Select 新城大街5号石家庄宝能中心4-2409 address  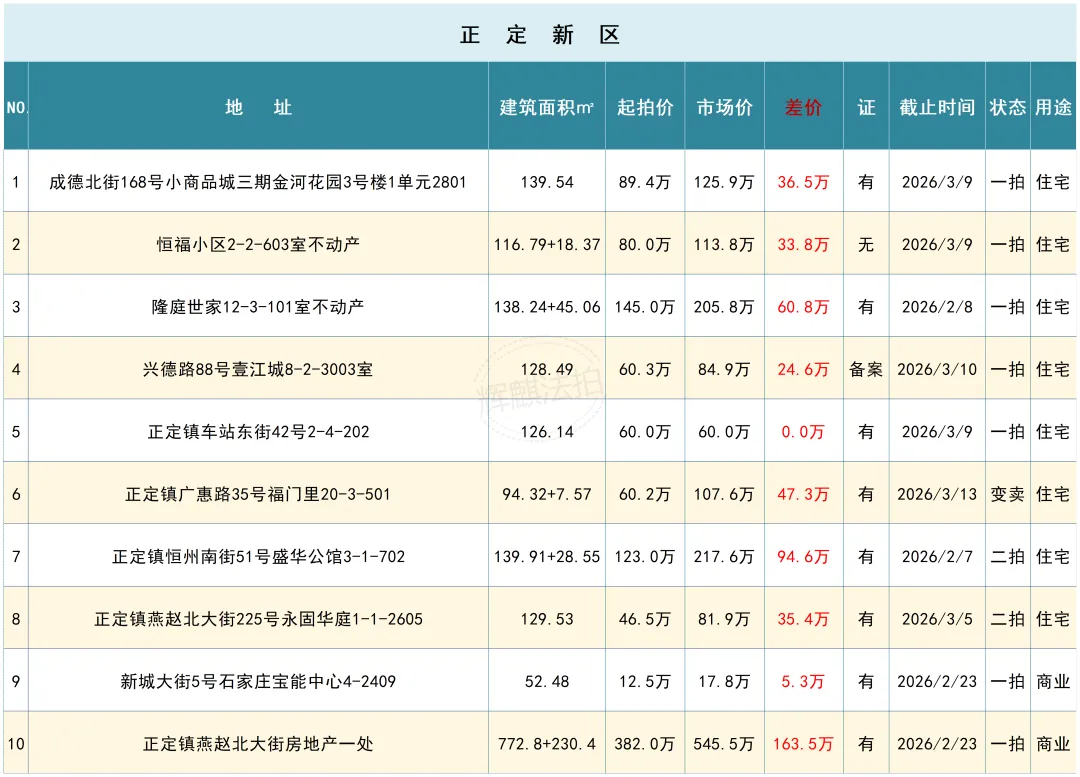coord(258,682)
